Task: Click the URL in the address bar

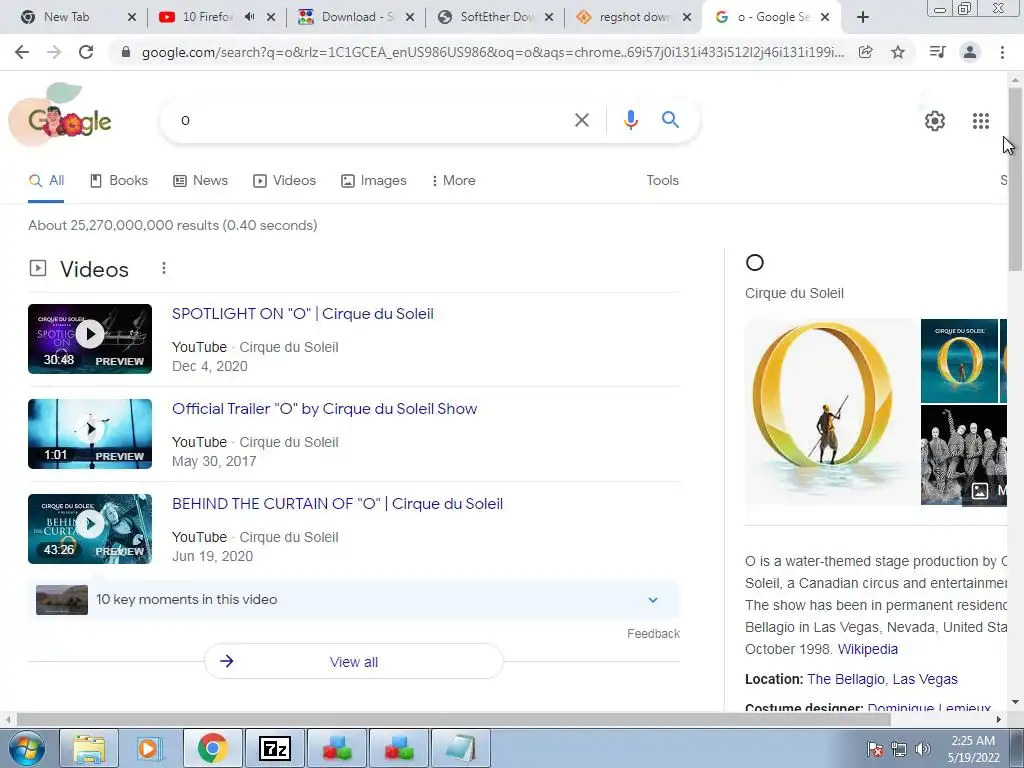Action: coord(492,52)
